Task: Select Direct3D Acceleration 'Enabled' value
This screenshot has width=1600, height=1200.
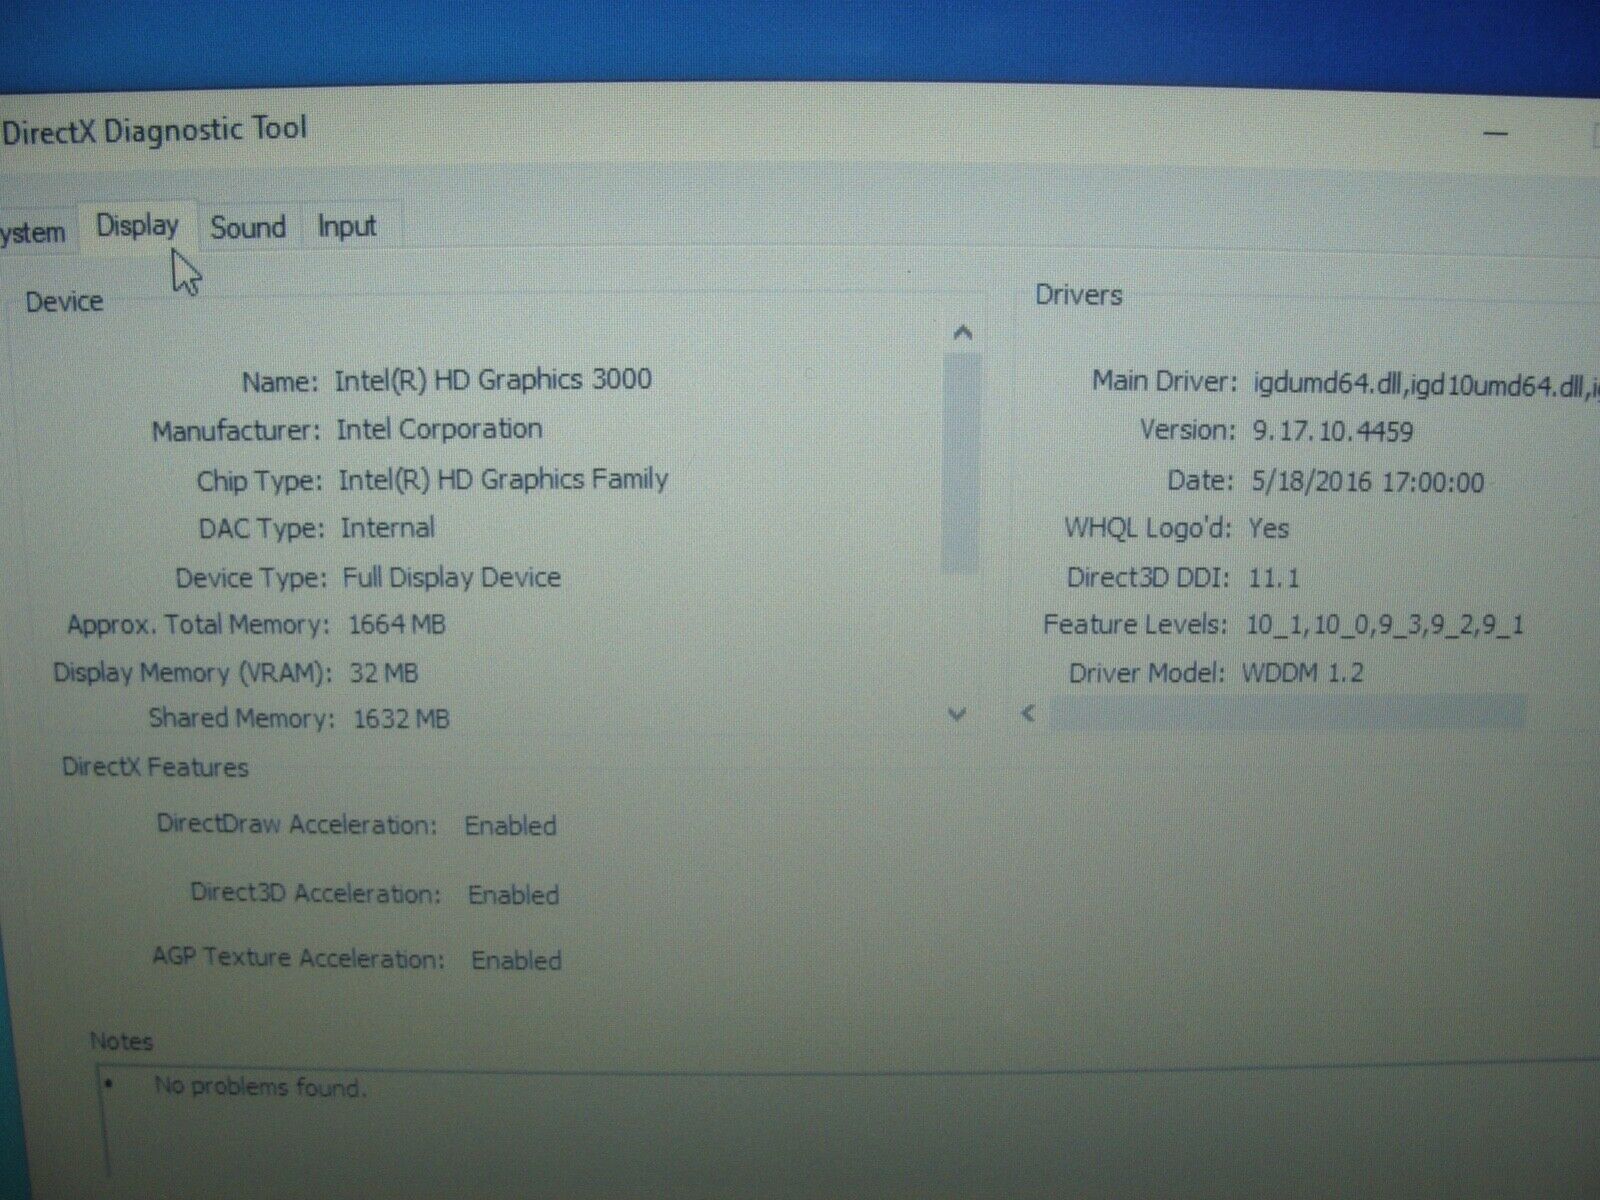Action: tap(513, 895)
